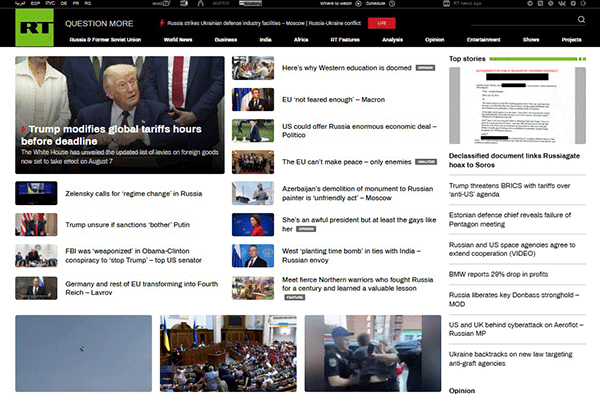The width and height of the screenshot is (600, 395).
Task: Click the RT green logo
Action: point(34,28)
